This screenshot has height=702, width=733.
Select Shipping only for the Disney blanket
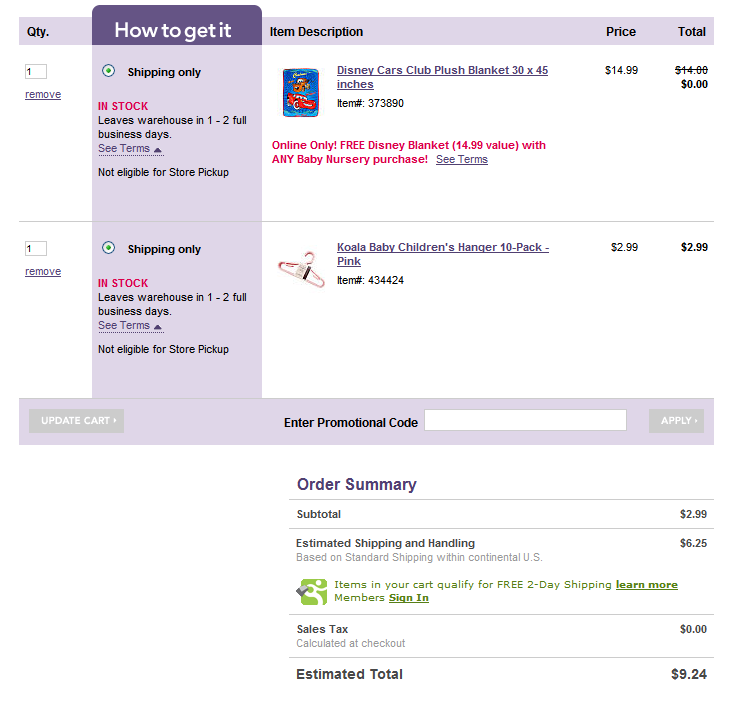(108, 71)
